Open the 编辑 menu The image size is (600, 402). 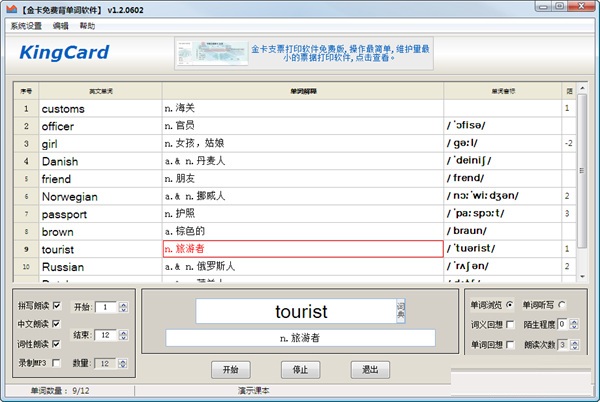coord(60,26)
